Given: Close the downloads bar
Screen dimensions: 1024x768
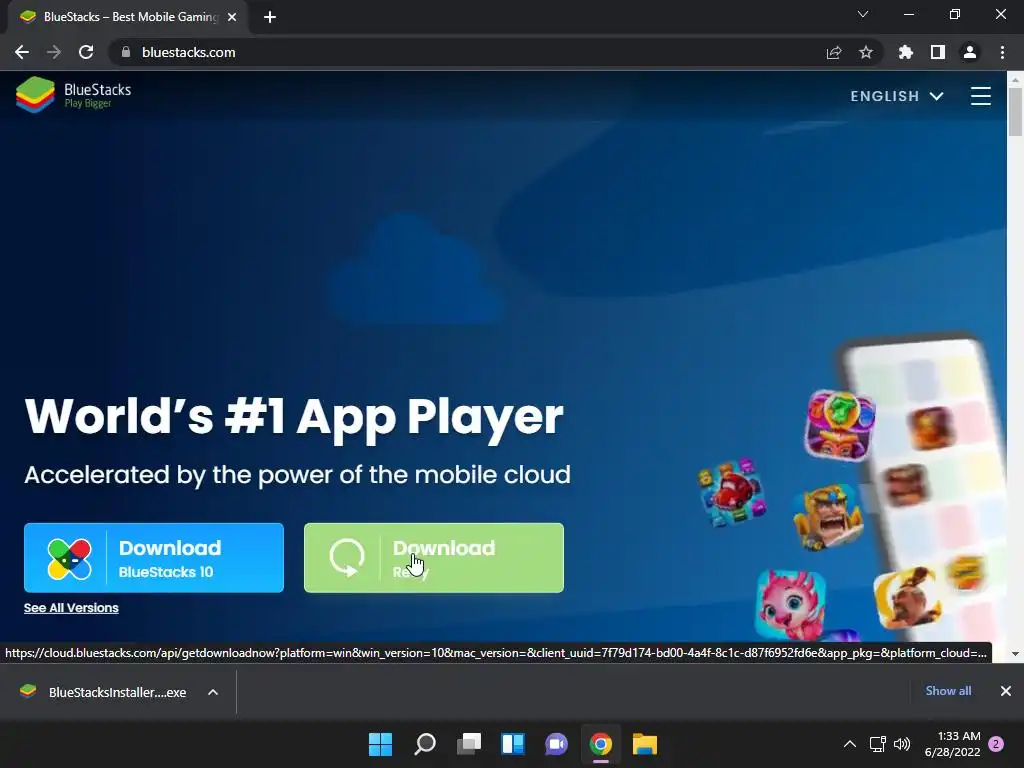Looking at the screenshot, I should (x=1006, y=691).
